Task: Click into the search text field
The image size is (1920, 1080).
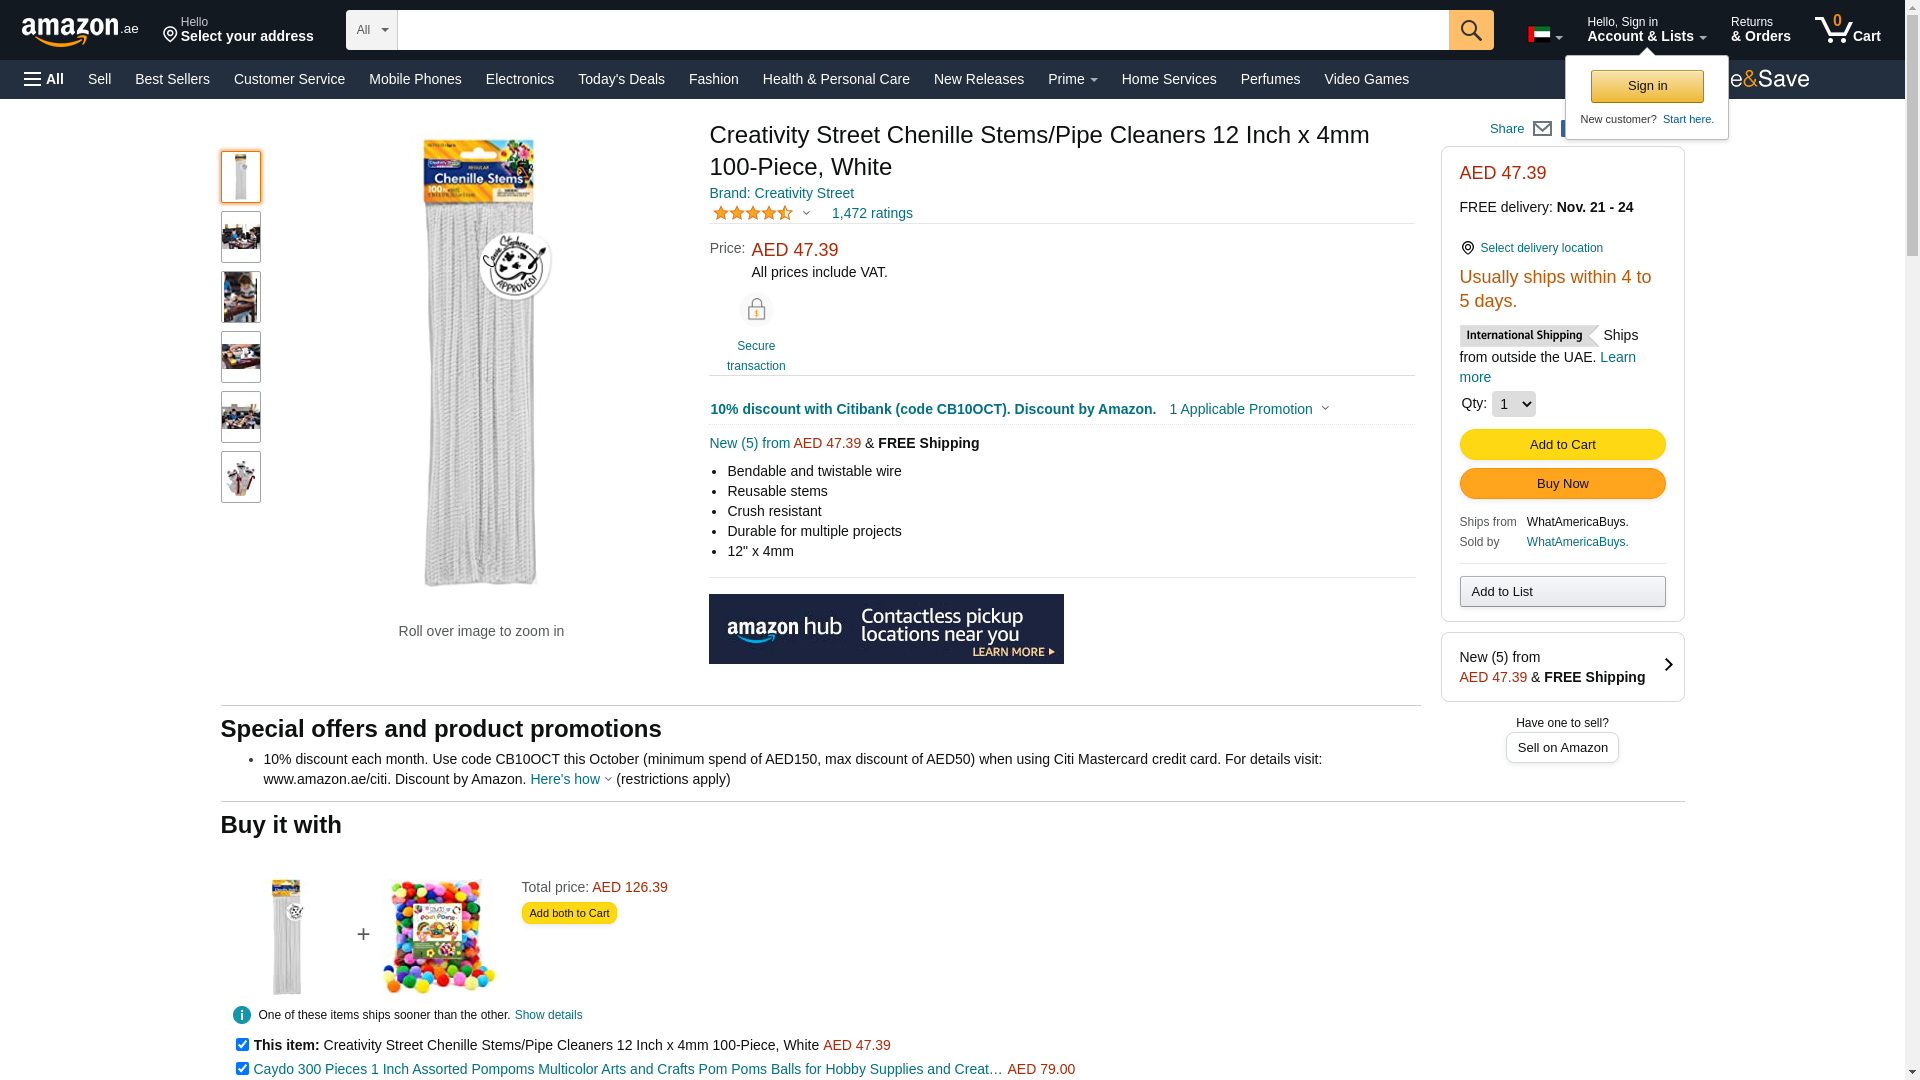Action: pos(922,30)
